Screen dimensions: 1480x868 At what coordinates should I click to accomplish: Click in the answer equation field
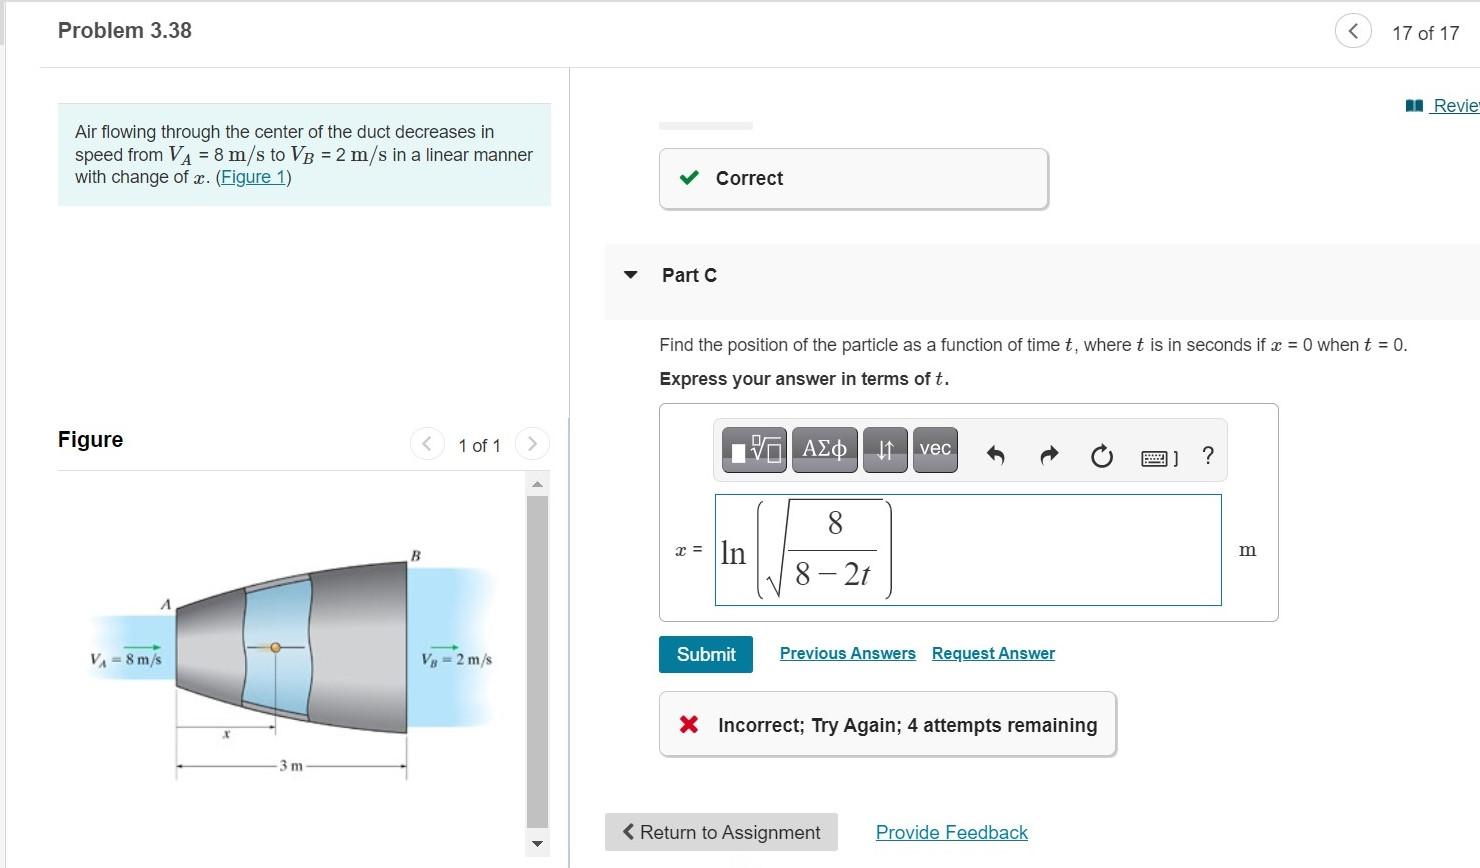point(968,550)
